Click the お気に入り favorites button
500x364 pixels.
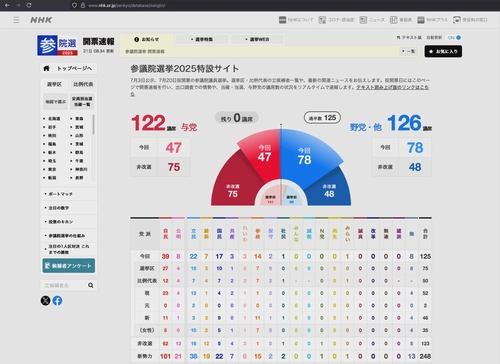443,51
